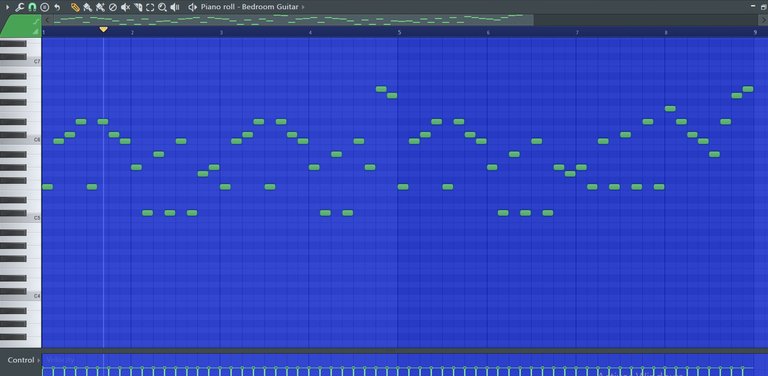The height and width of the screenshot is (376, 768).
Task: Open the piano roll options menu arrow
Action: 7,7
